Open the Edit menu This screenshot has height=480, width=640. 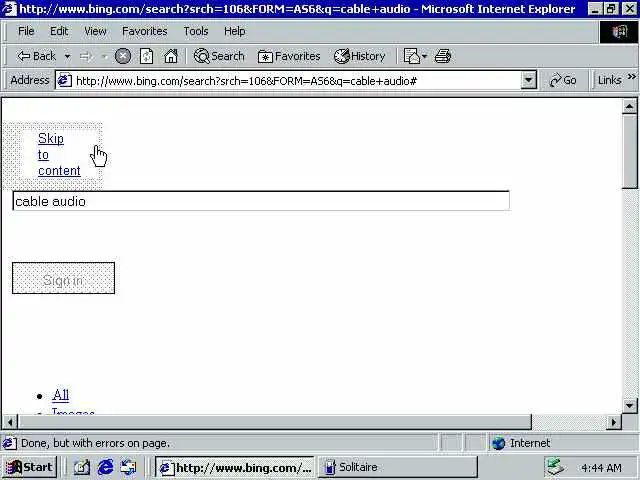point(59,31)
